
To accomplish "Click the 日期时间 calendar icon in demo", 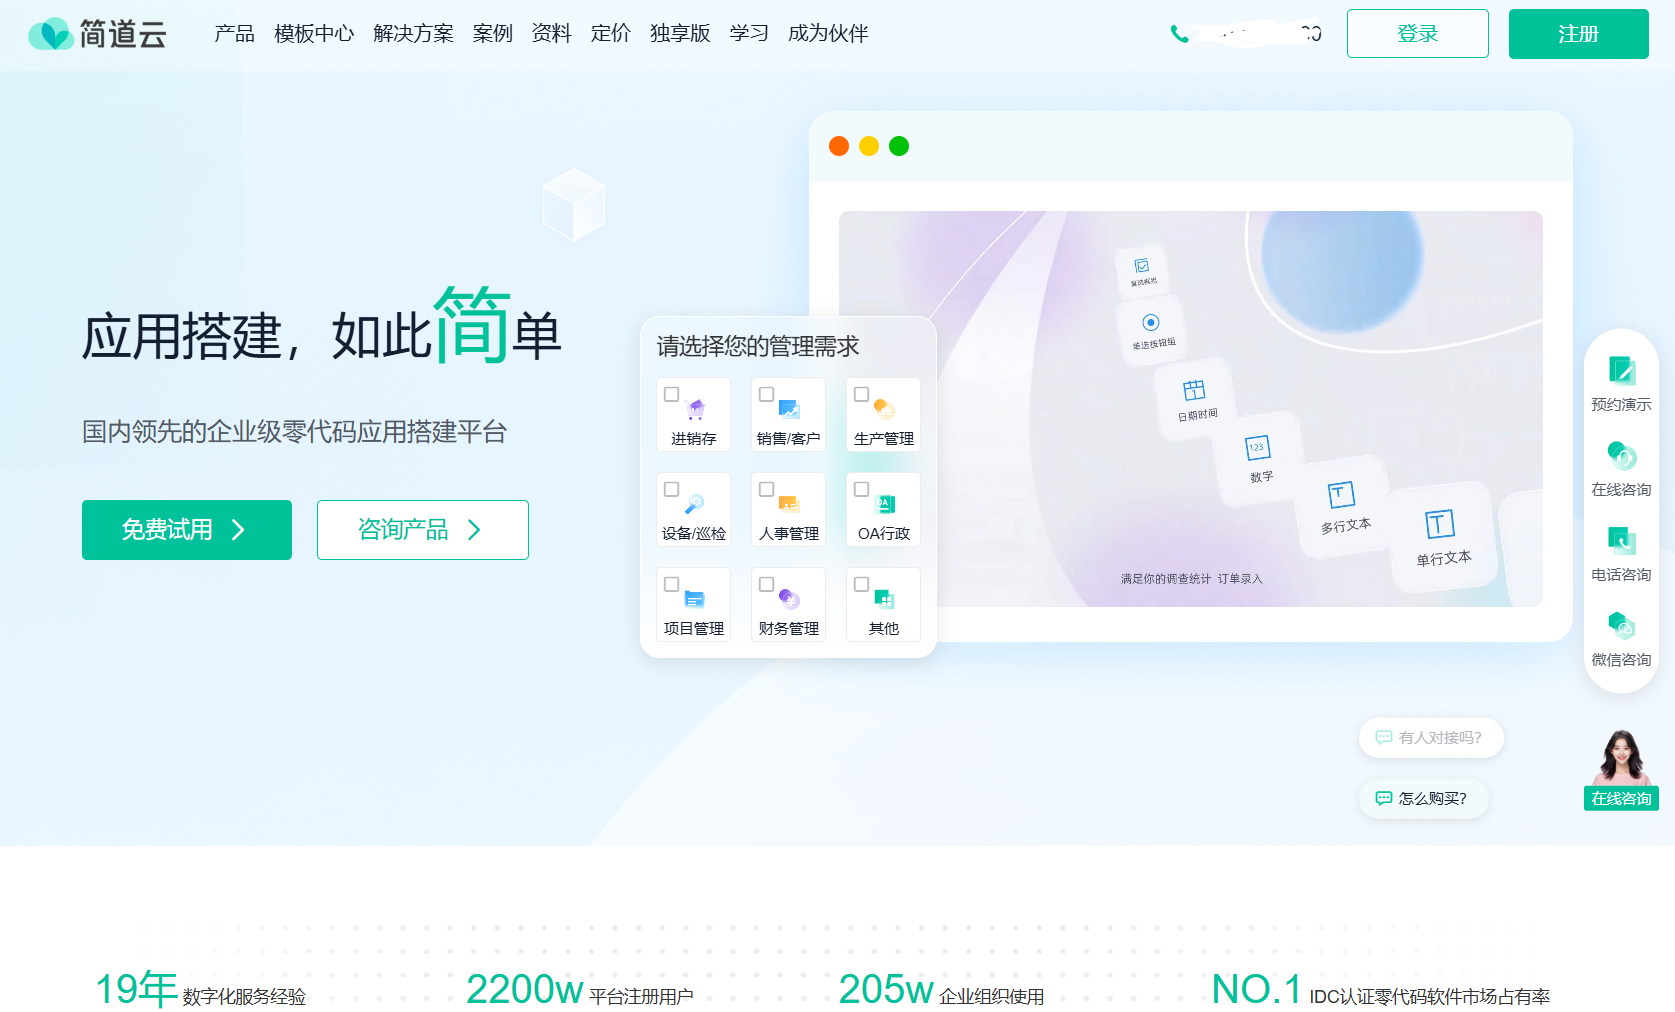I will [x=1194, y=390].
